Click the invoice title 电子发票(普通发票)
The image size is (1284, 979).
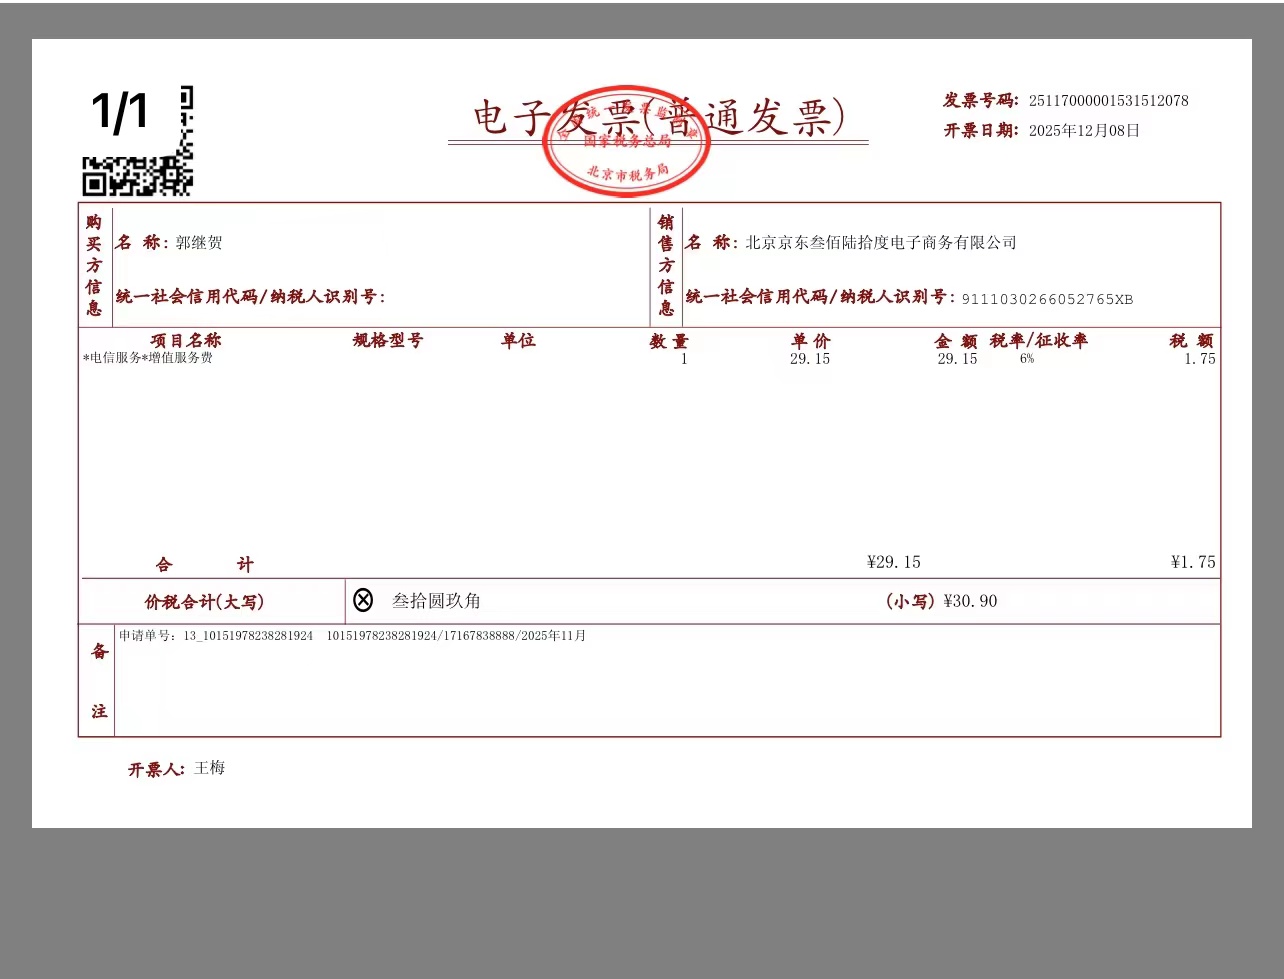pyautogui.click(x=658, y=117)
